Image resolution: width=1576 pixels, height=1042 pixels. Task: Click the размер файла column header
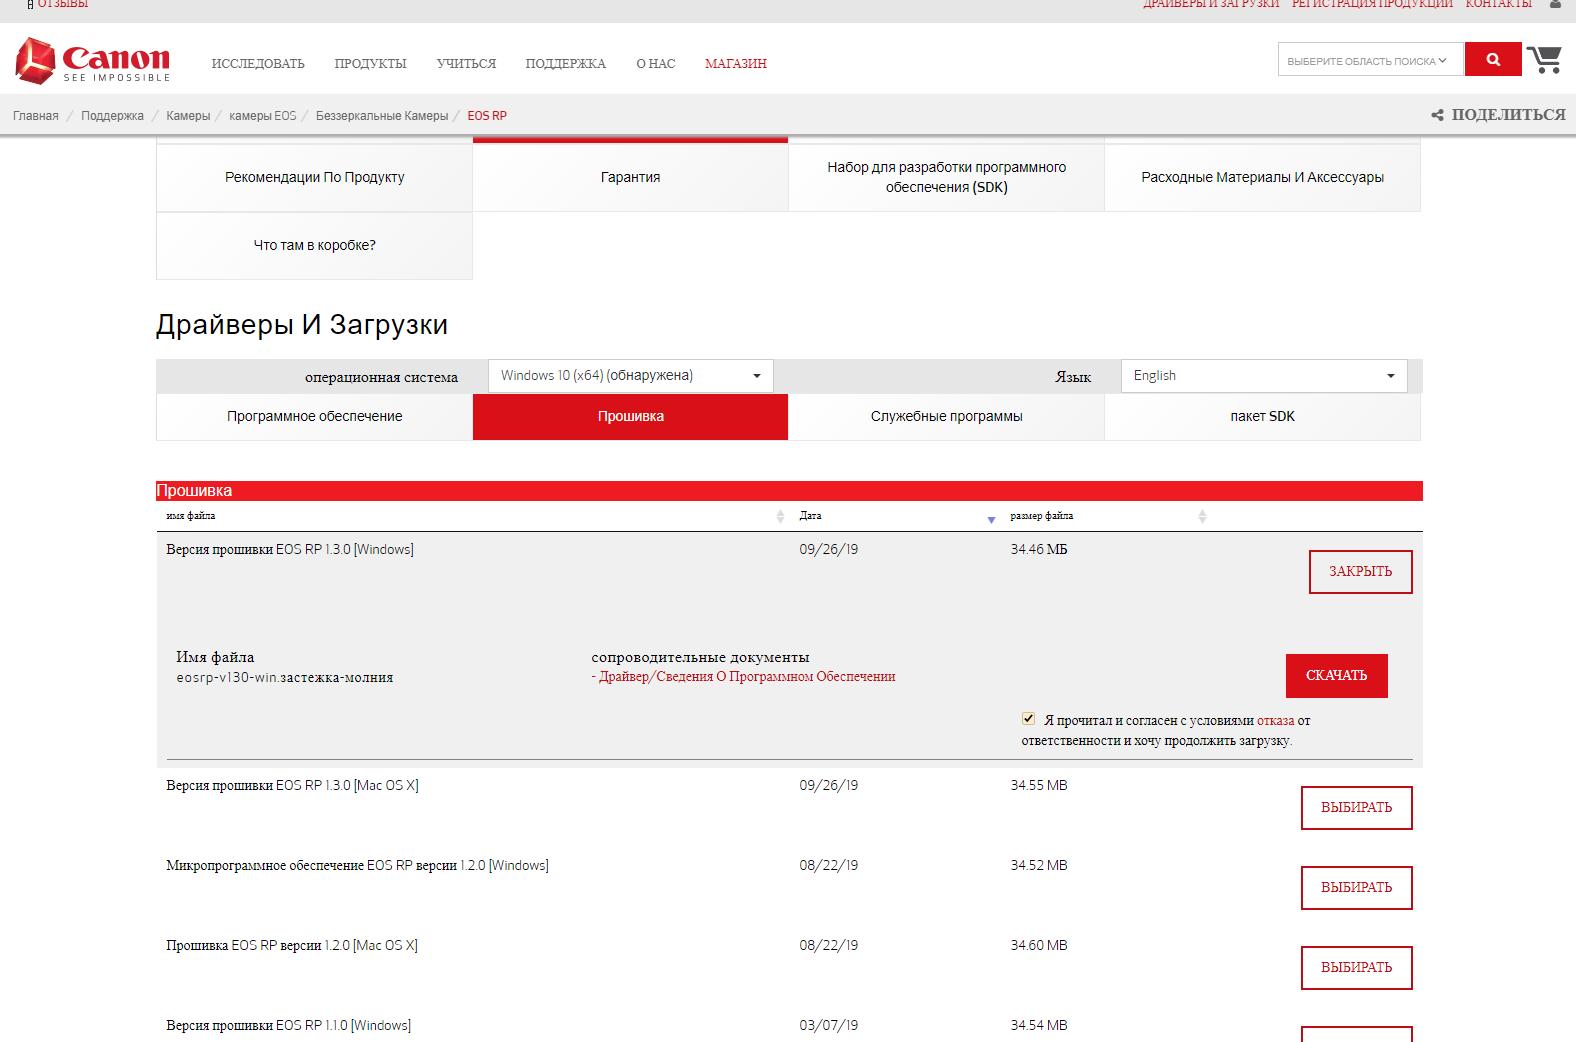1042,516
